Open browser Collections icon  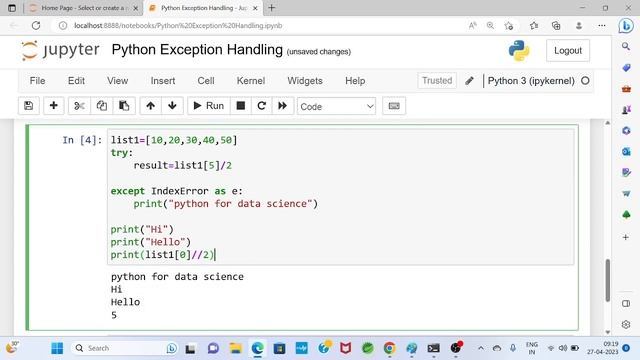556,26
